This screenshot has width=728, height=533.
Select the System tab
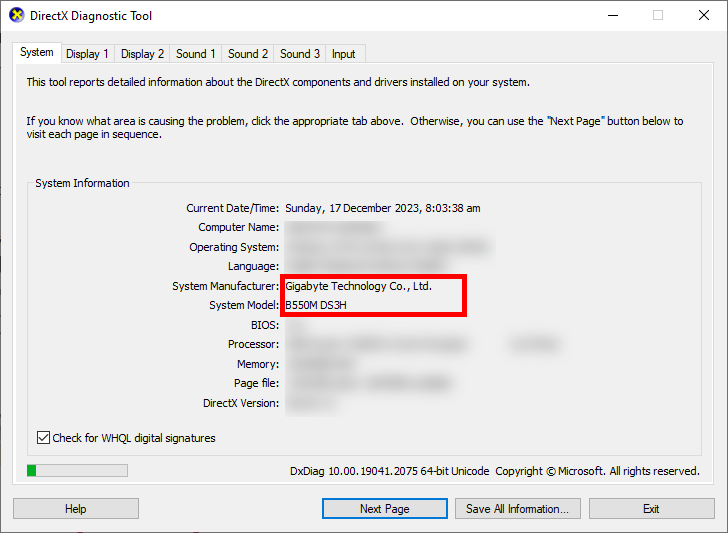pyautogui.click(x=37, y=52)
